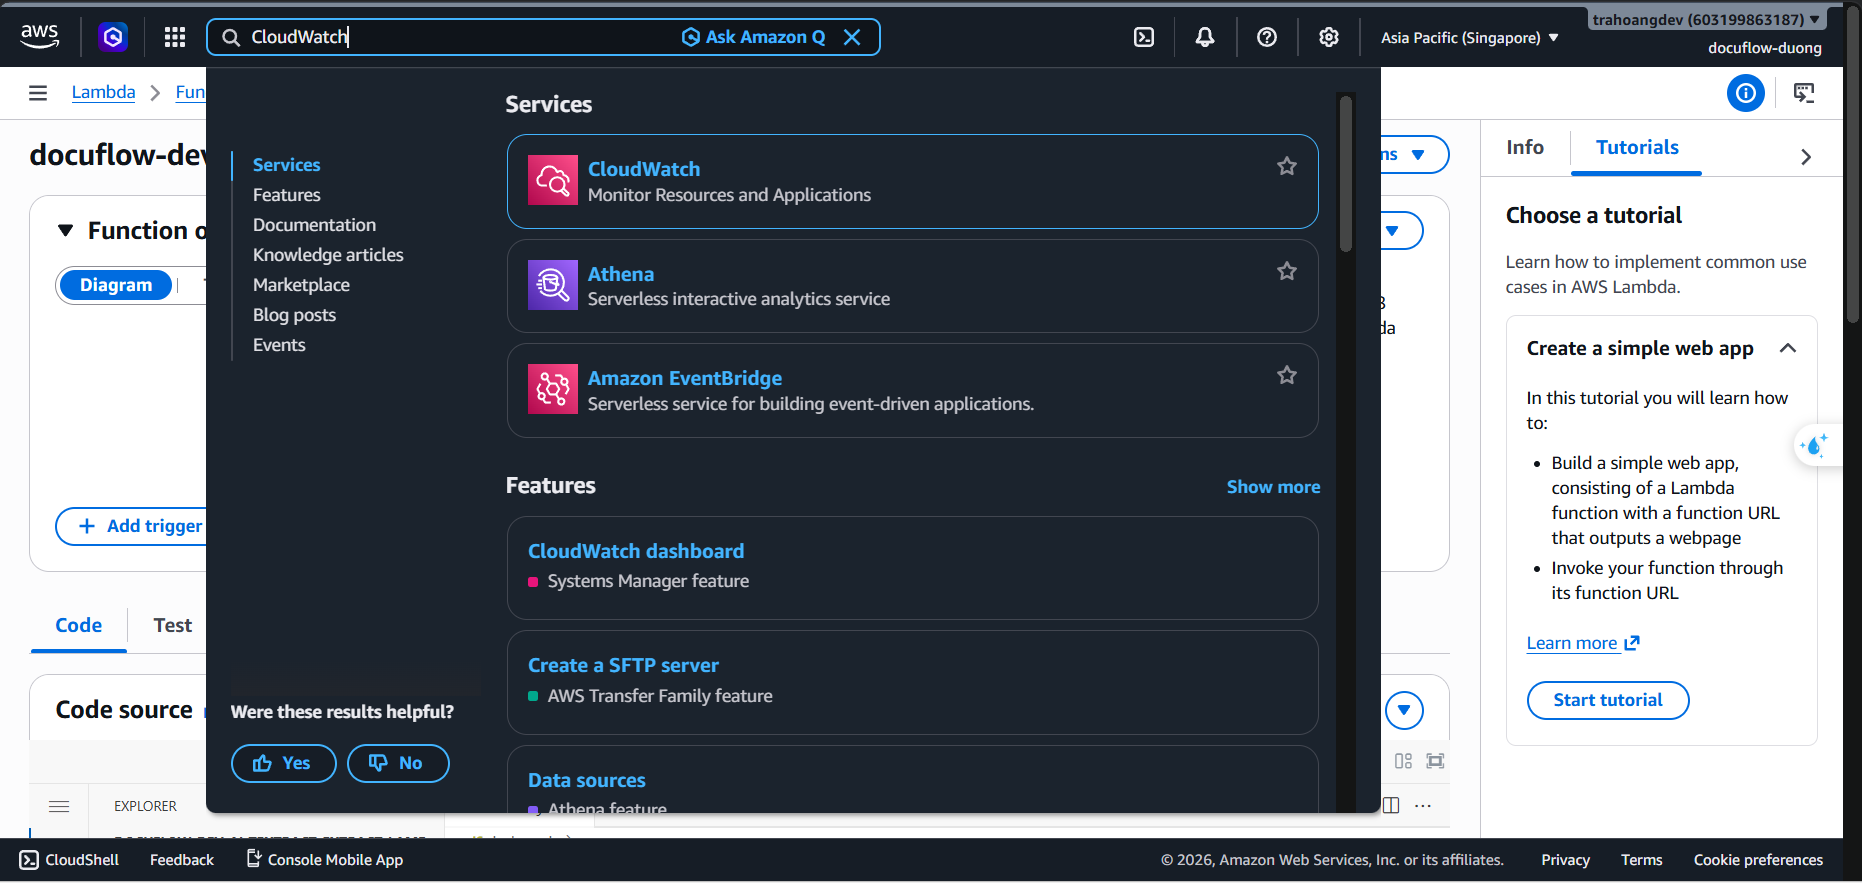Open the circular dropdown beside Code source
This screenshot has height=883, width=1862.
pyautogui.click(x=1405, y=710)
